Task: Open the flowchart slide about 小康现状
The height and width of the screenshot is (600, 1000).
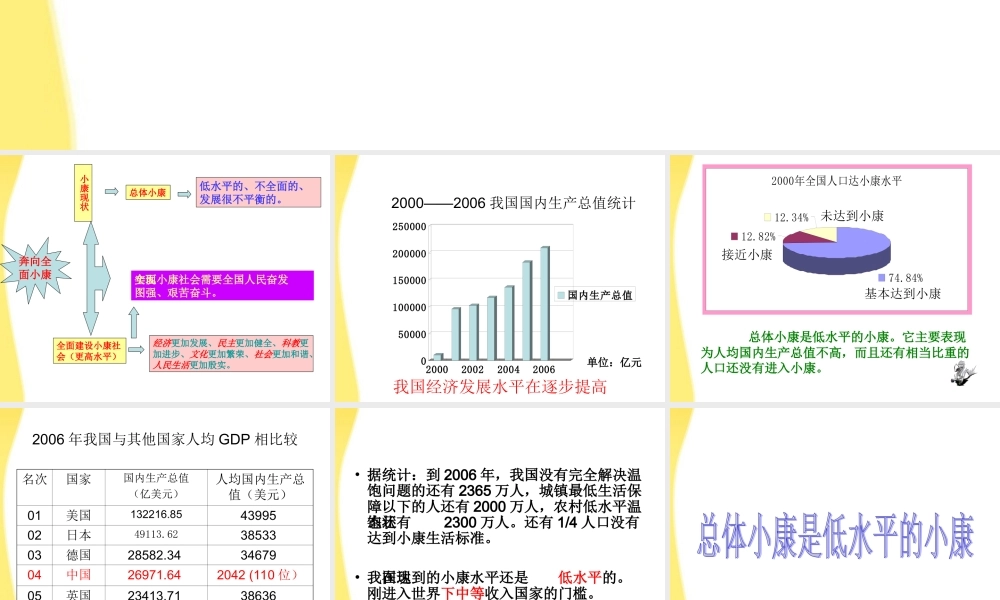Action: (165, 278)
